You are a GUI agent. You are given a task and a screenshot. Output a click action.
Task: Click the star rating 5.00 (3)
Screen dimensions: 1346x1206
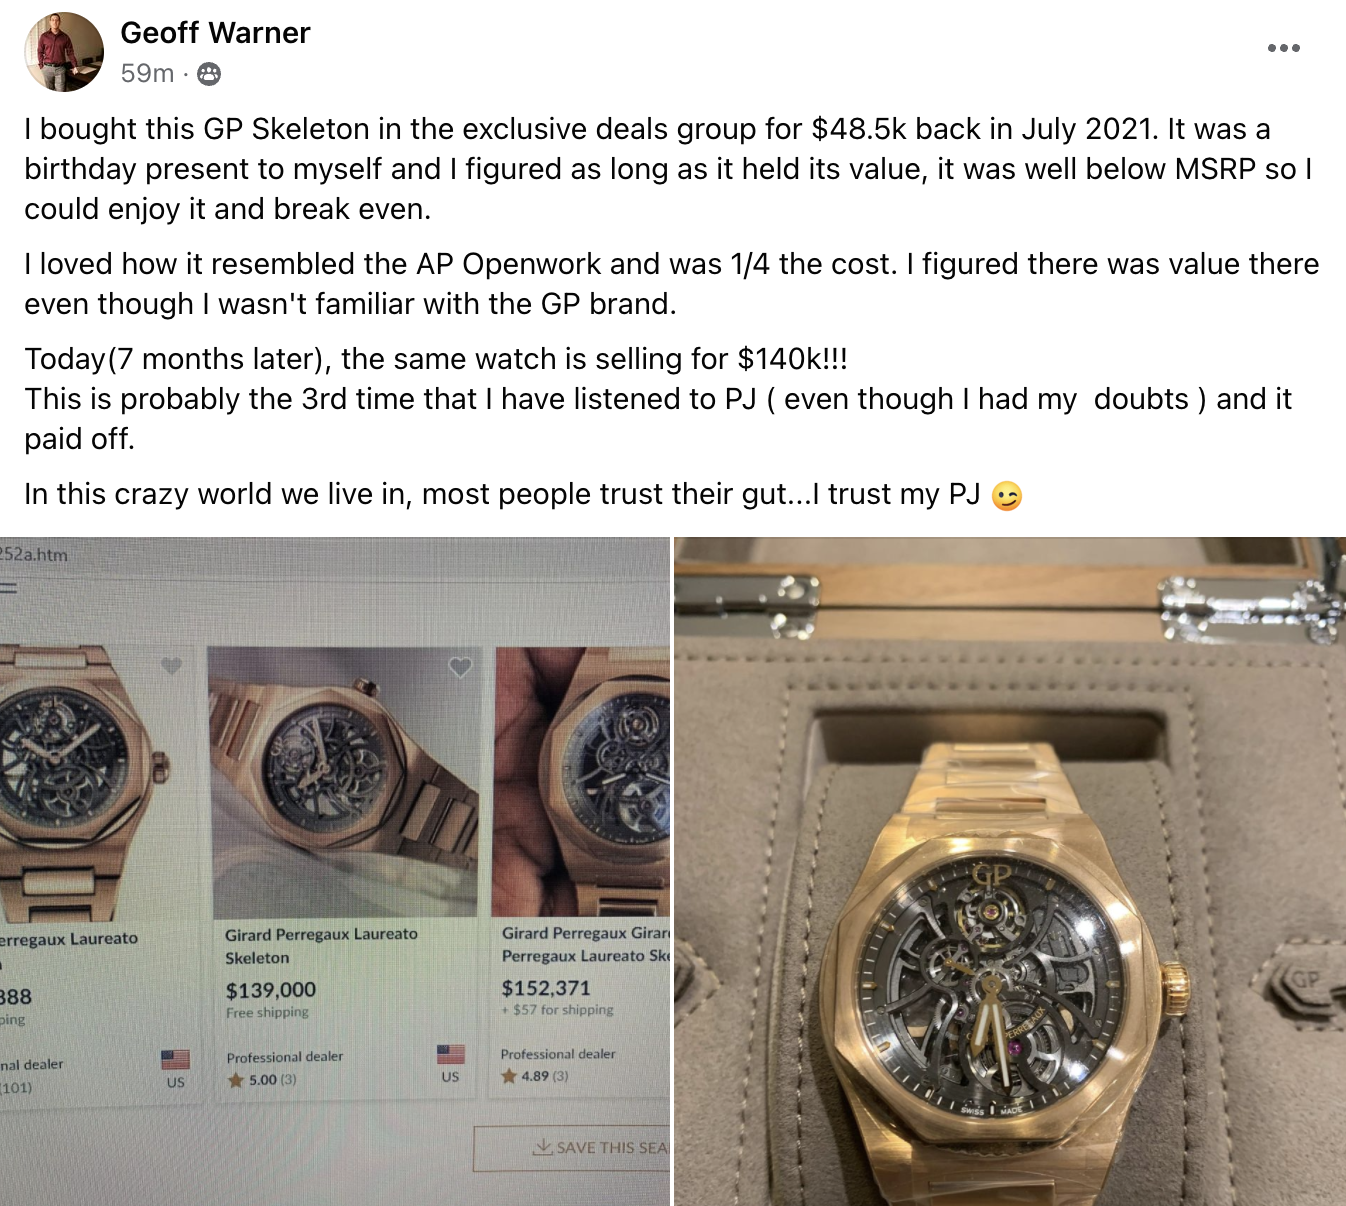262,1080
